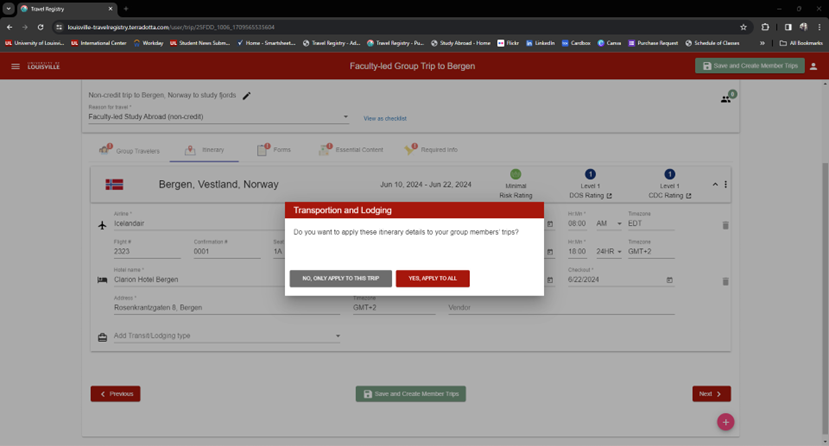The height and width of the screenshot is (446, 829).
Task: Click the Minimal Risk Rating indicator
Action: coord(515,184)
